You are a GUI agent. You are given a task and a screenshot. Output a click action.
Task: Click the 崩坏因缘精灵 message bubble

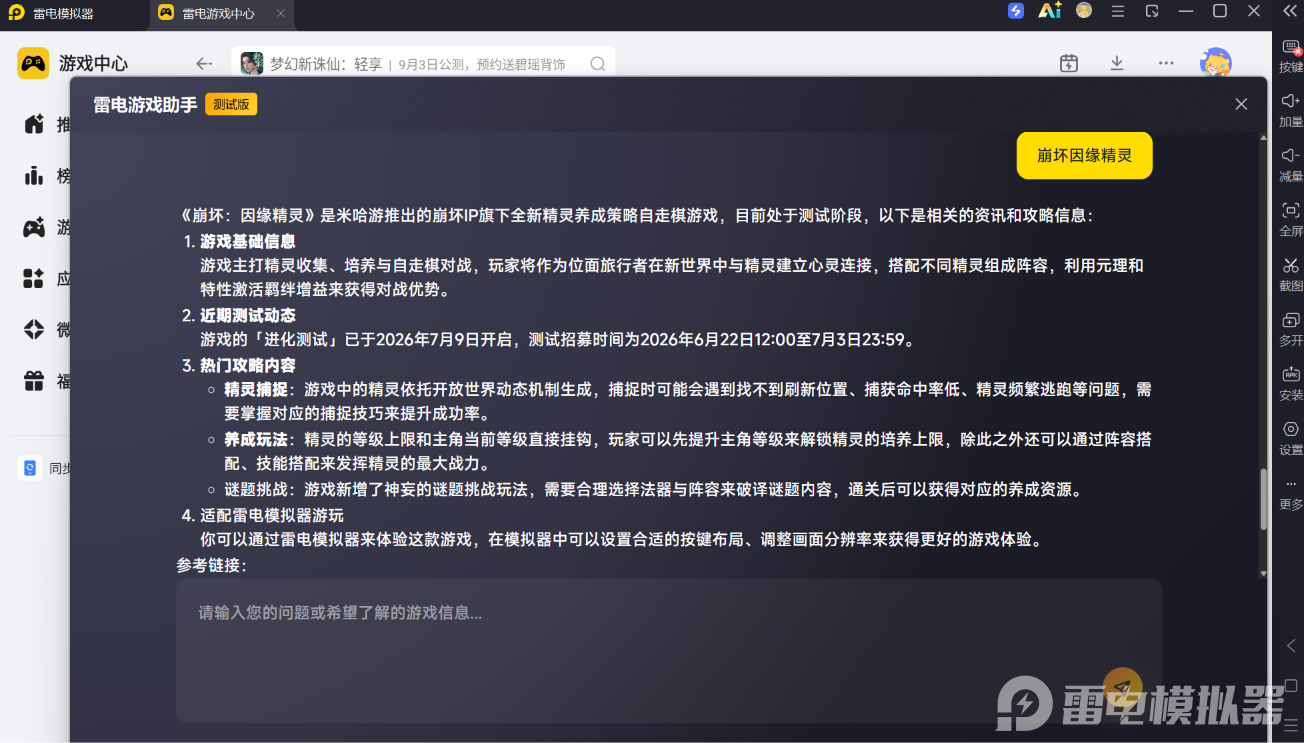click(1084, 155)
